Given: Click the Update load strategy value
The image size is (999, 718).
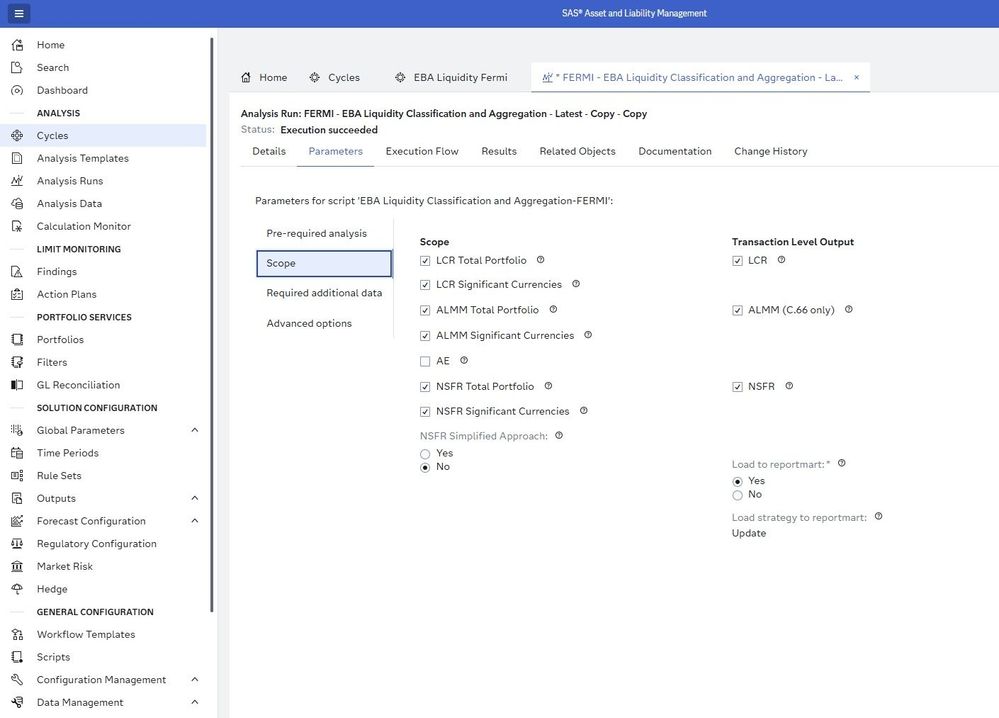Looking at the screenshot, I should 749,533.
